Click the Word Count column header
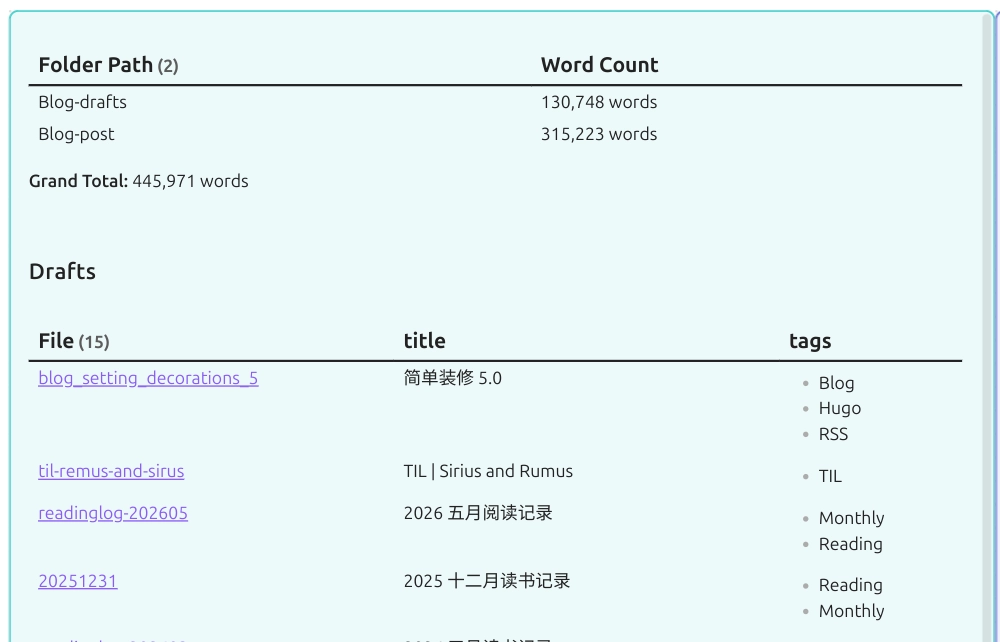 (599, 65)
